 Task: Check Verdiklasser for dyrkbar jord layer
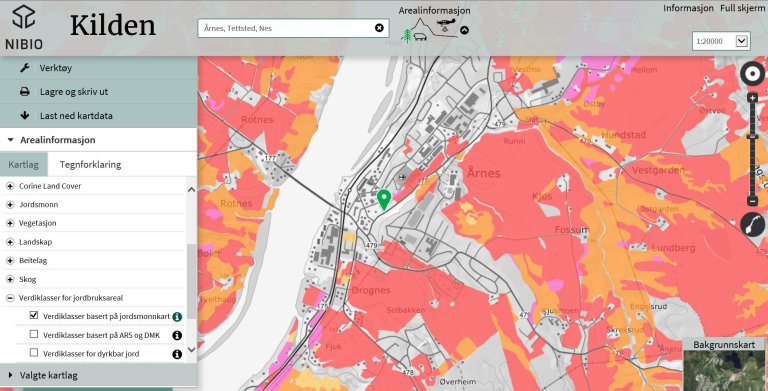click(34, 352)
